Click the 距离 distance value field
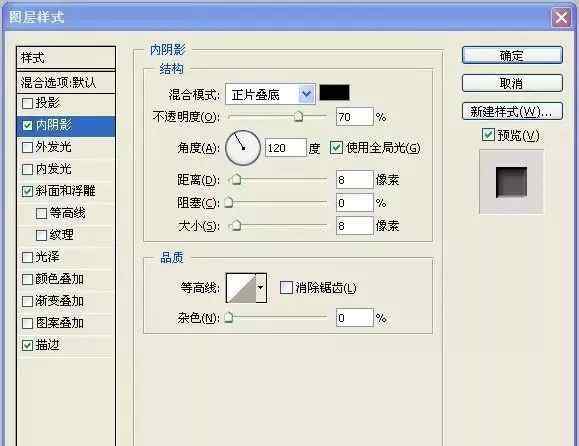This screenshot has height=446, width=579. 354,180
